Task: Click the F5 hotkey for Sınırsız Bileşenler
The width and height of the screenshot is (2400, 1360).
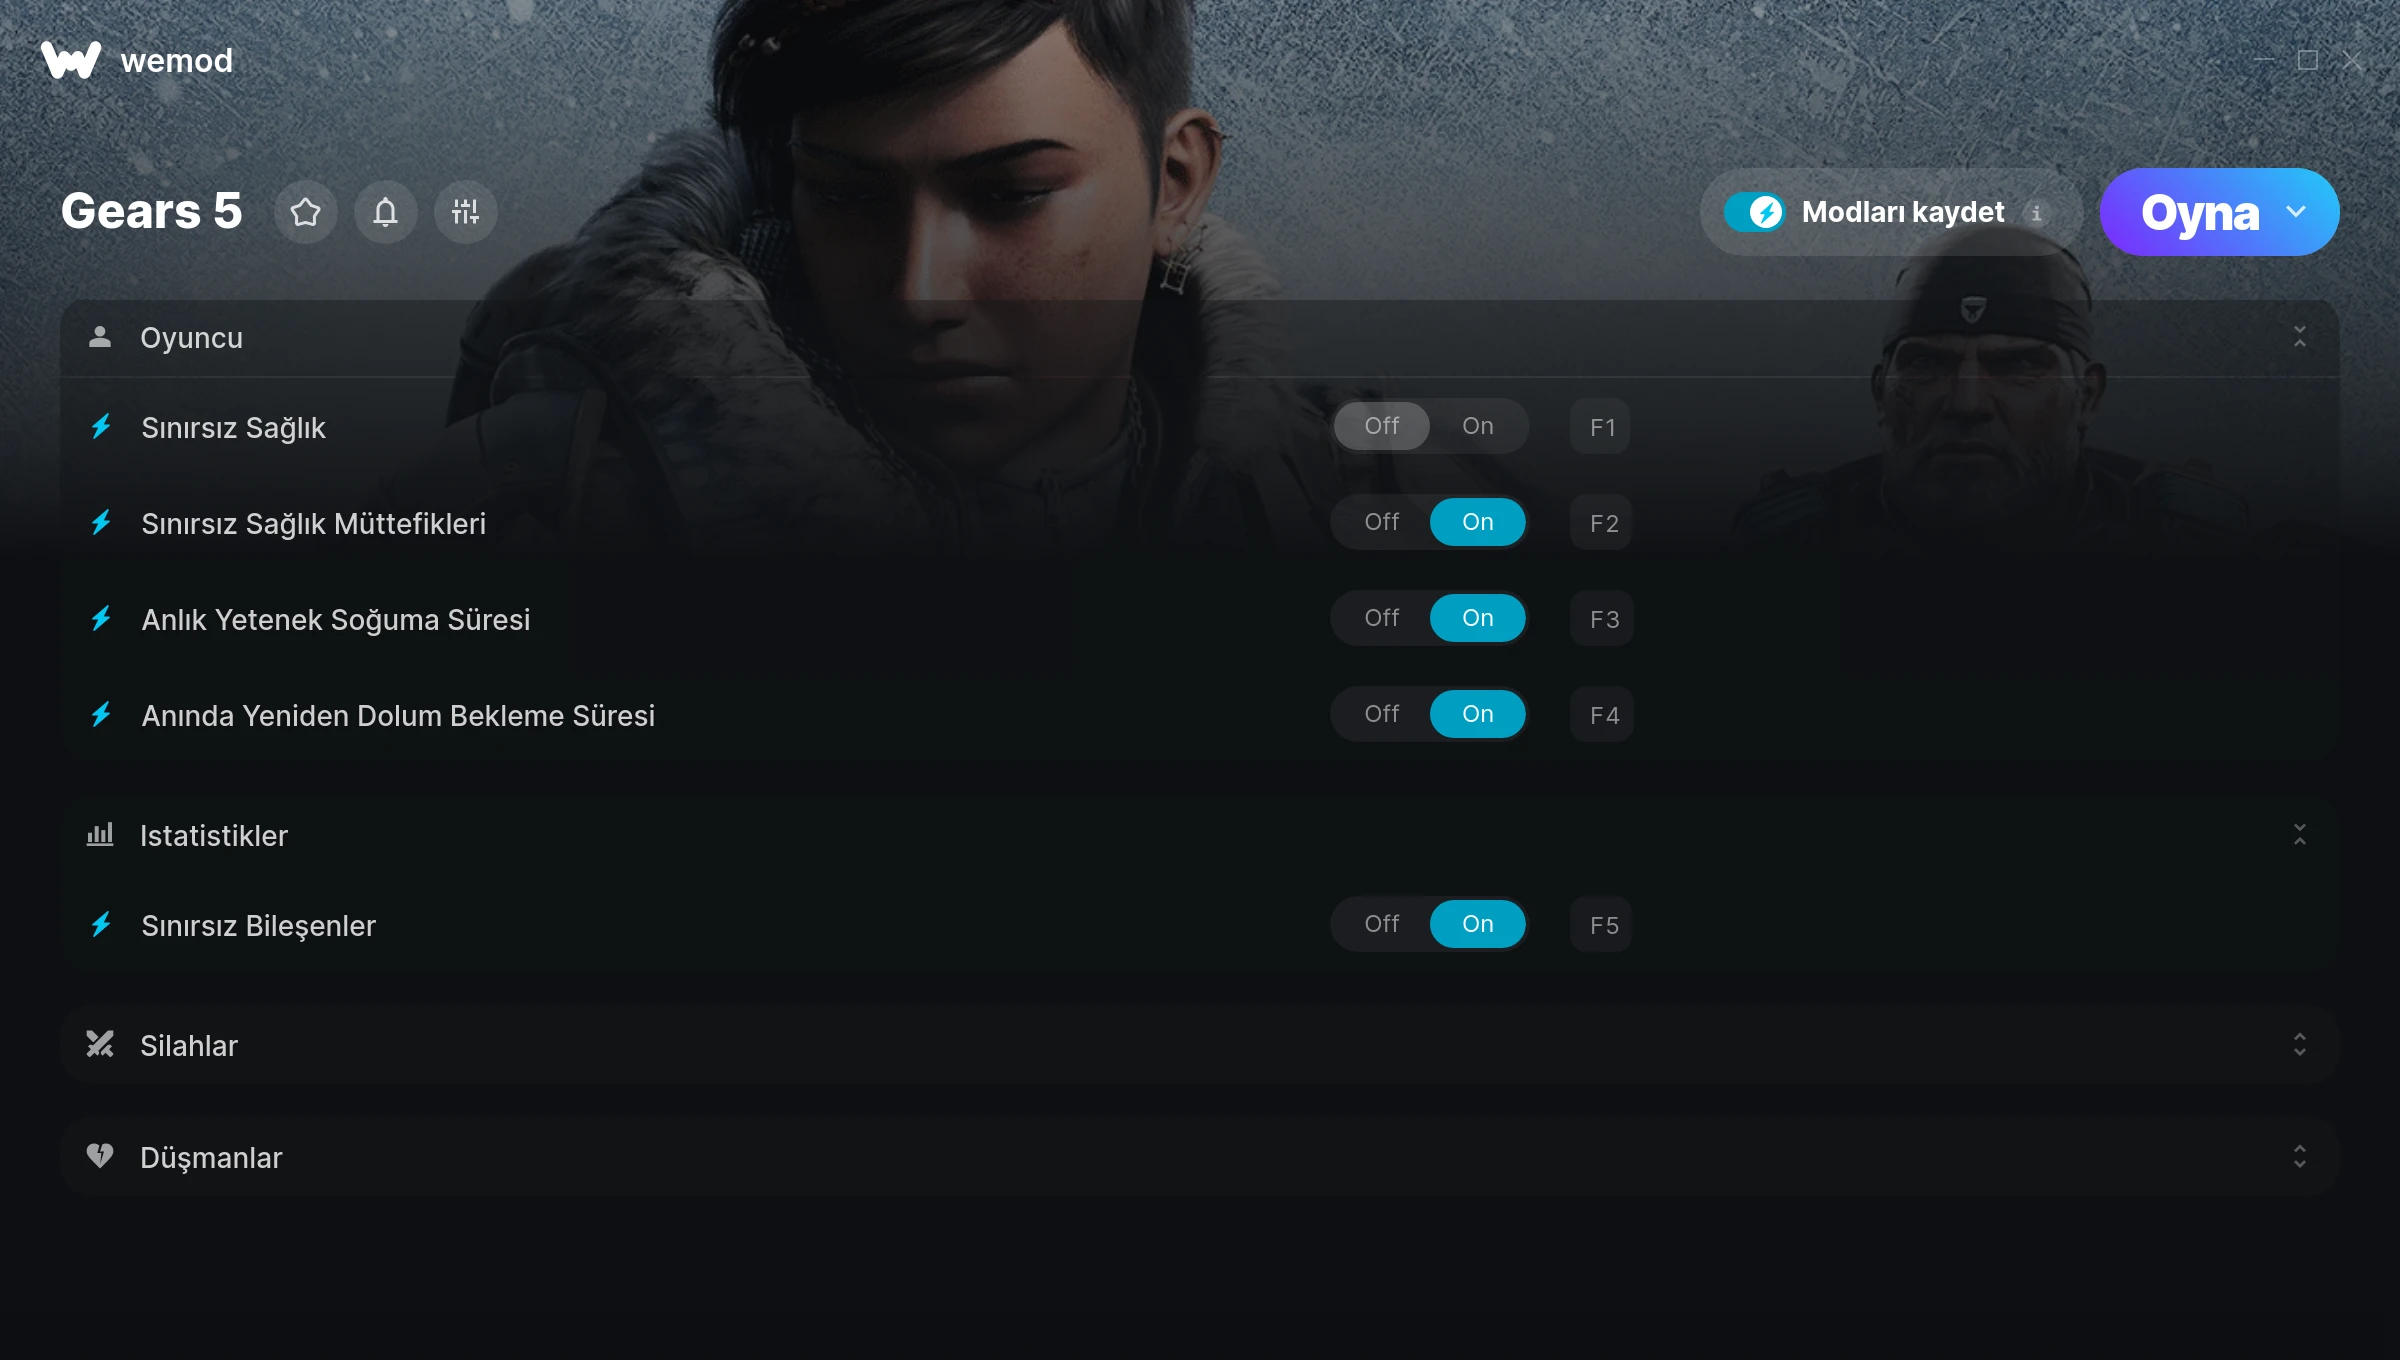Action: pos(1603,925)
